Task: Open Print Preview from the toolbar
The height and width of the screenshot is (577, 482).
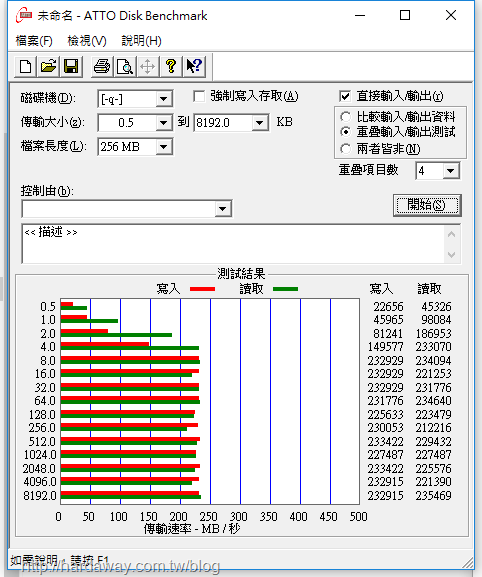Action: tap(125, 67)
